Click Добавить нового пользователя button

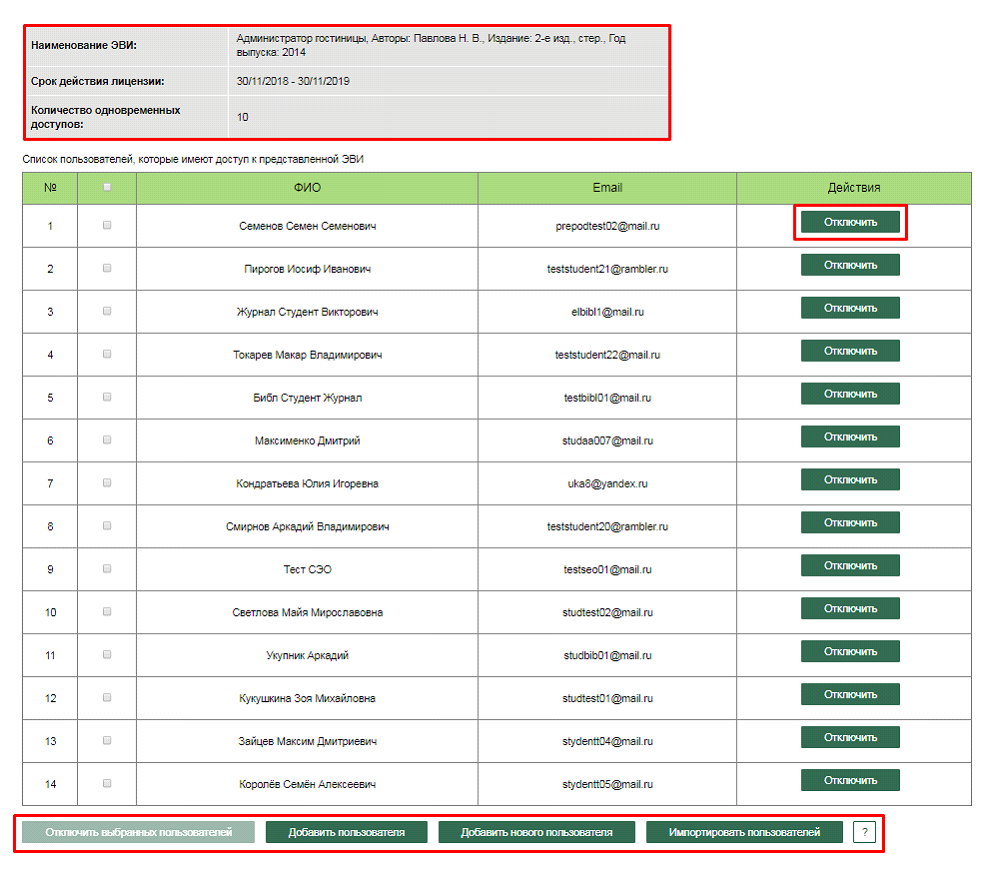pyautogui.click(x=537, y=832)
